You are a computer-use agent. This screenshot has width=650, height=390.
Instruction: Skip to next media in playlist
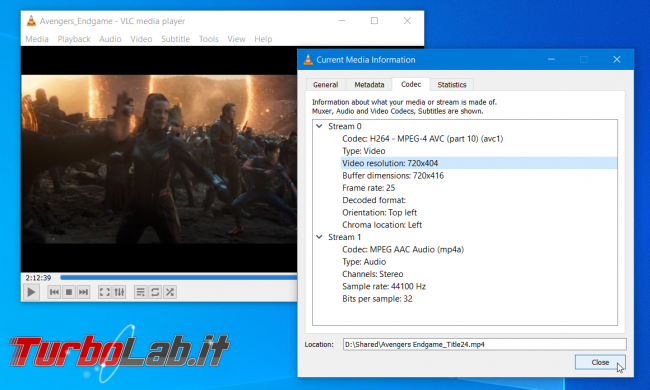[x=83, y=292]
